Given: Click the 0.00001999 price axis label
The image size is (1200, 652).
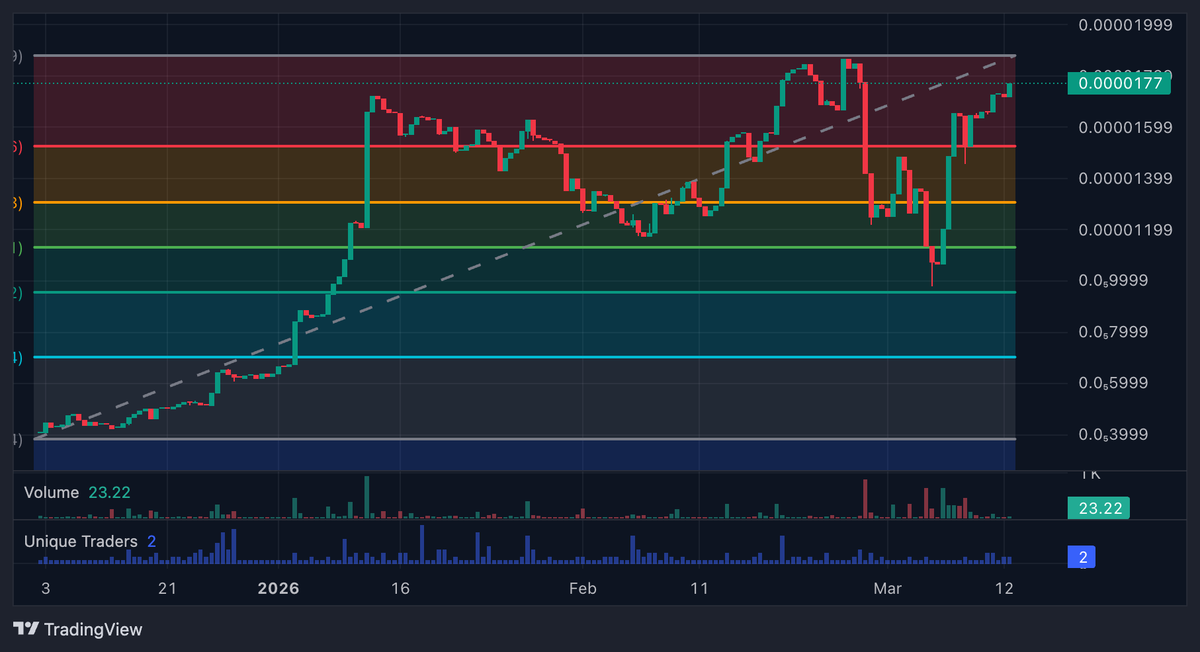Looking at the screenshot, I should (1125, 25).
